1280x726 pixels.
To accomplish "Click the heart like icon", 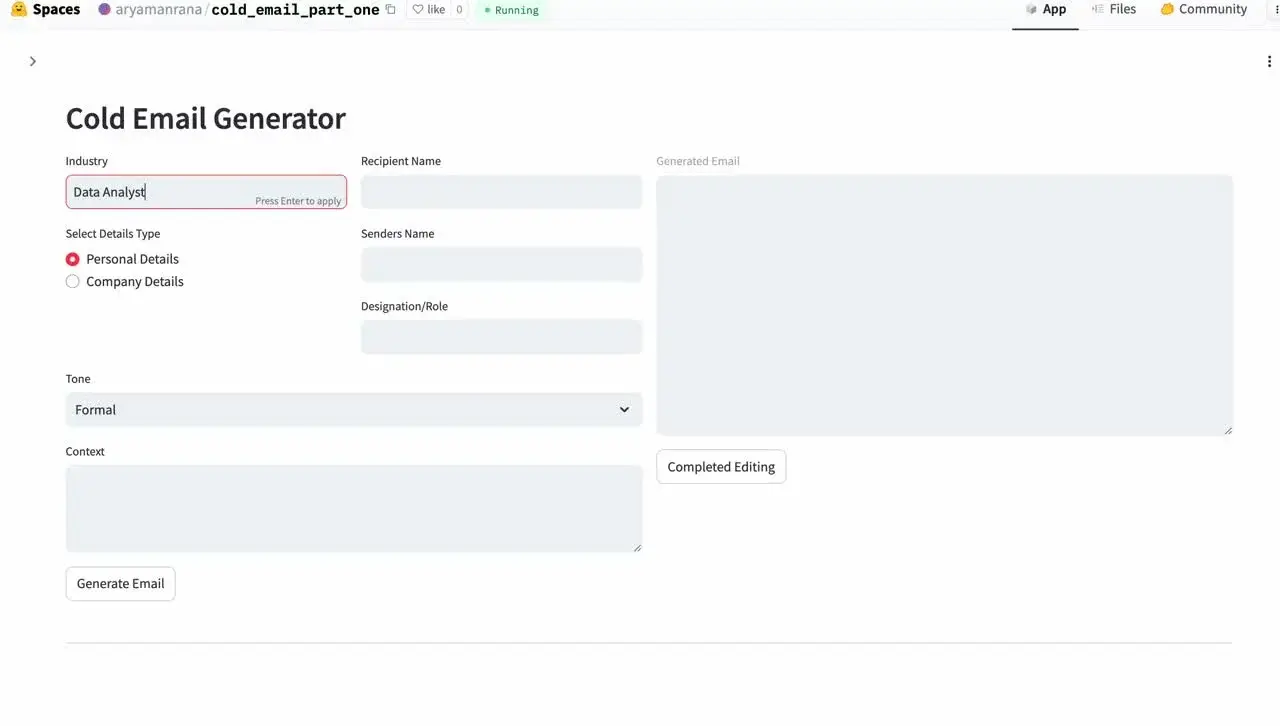I will 418,10.
